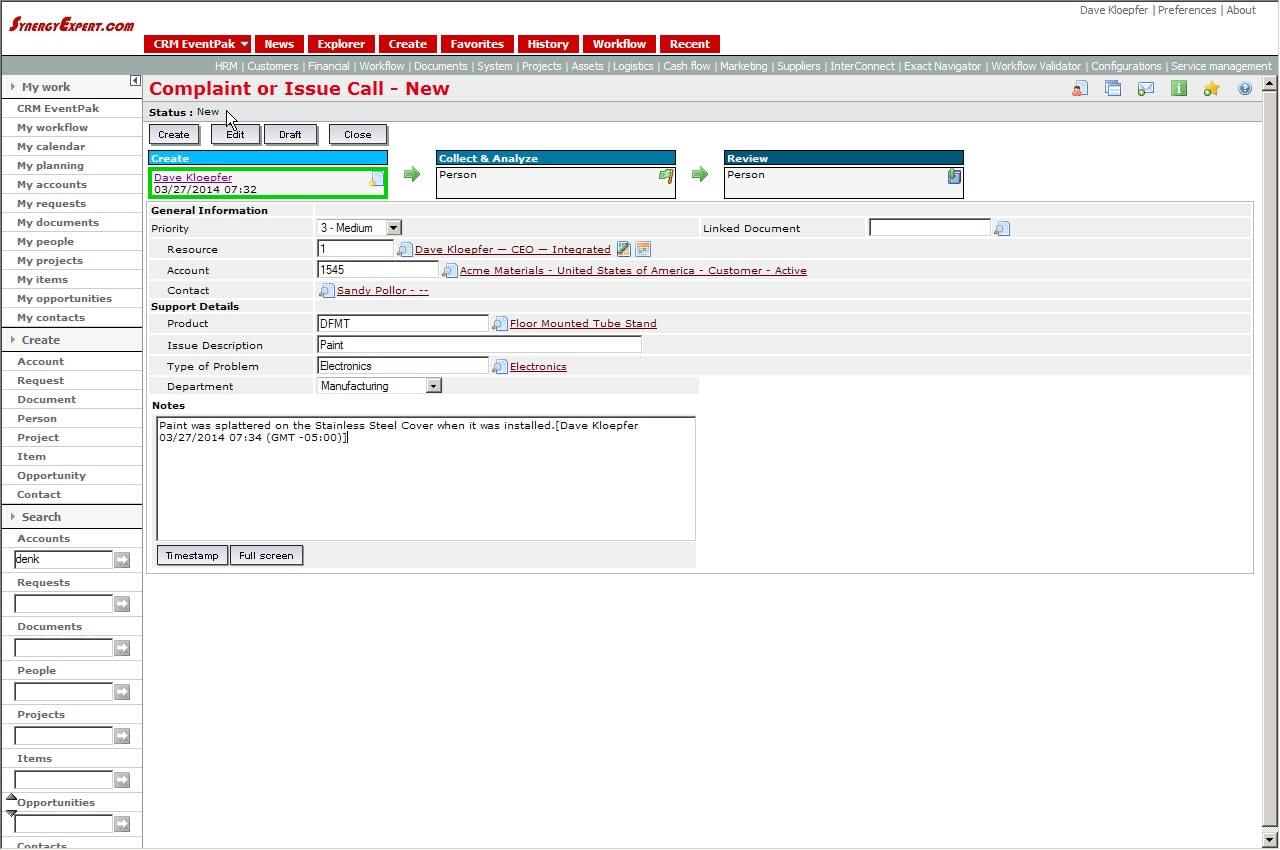Go to Customers in the module bar
The width and height of the screenshot is (1280, 850).
click(x=273, y=66)
